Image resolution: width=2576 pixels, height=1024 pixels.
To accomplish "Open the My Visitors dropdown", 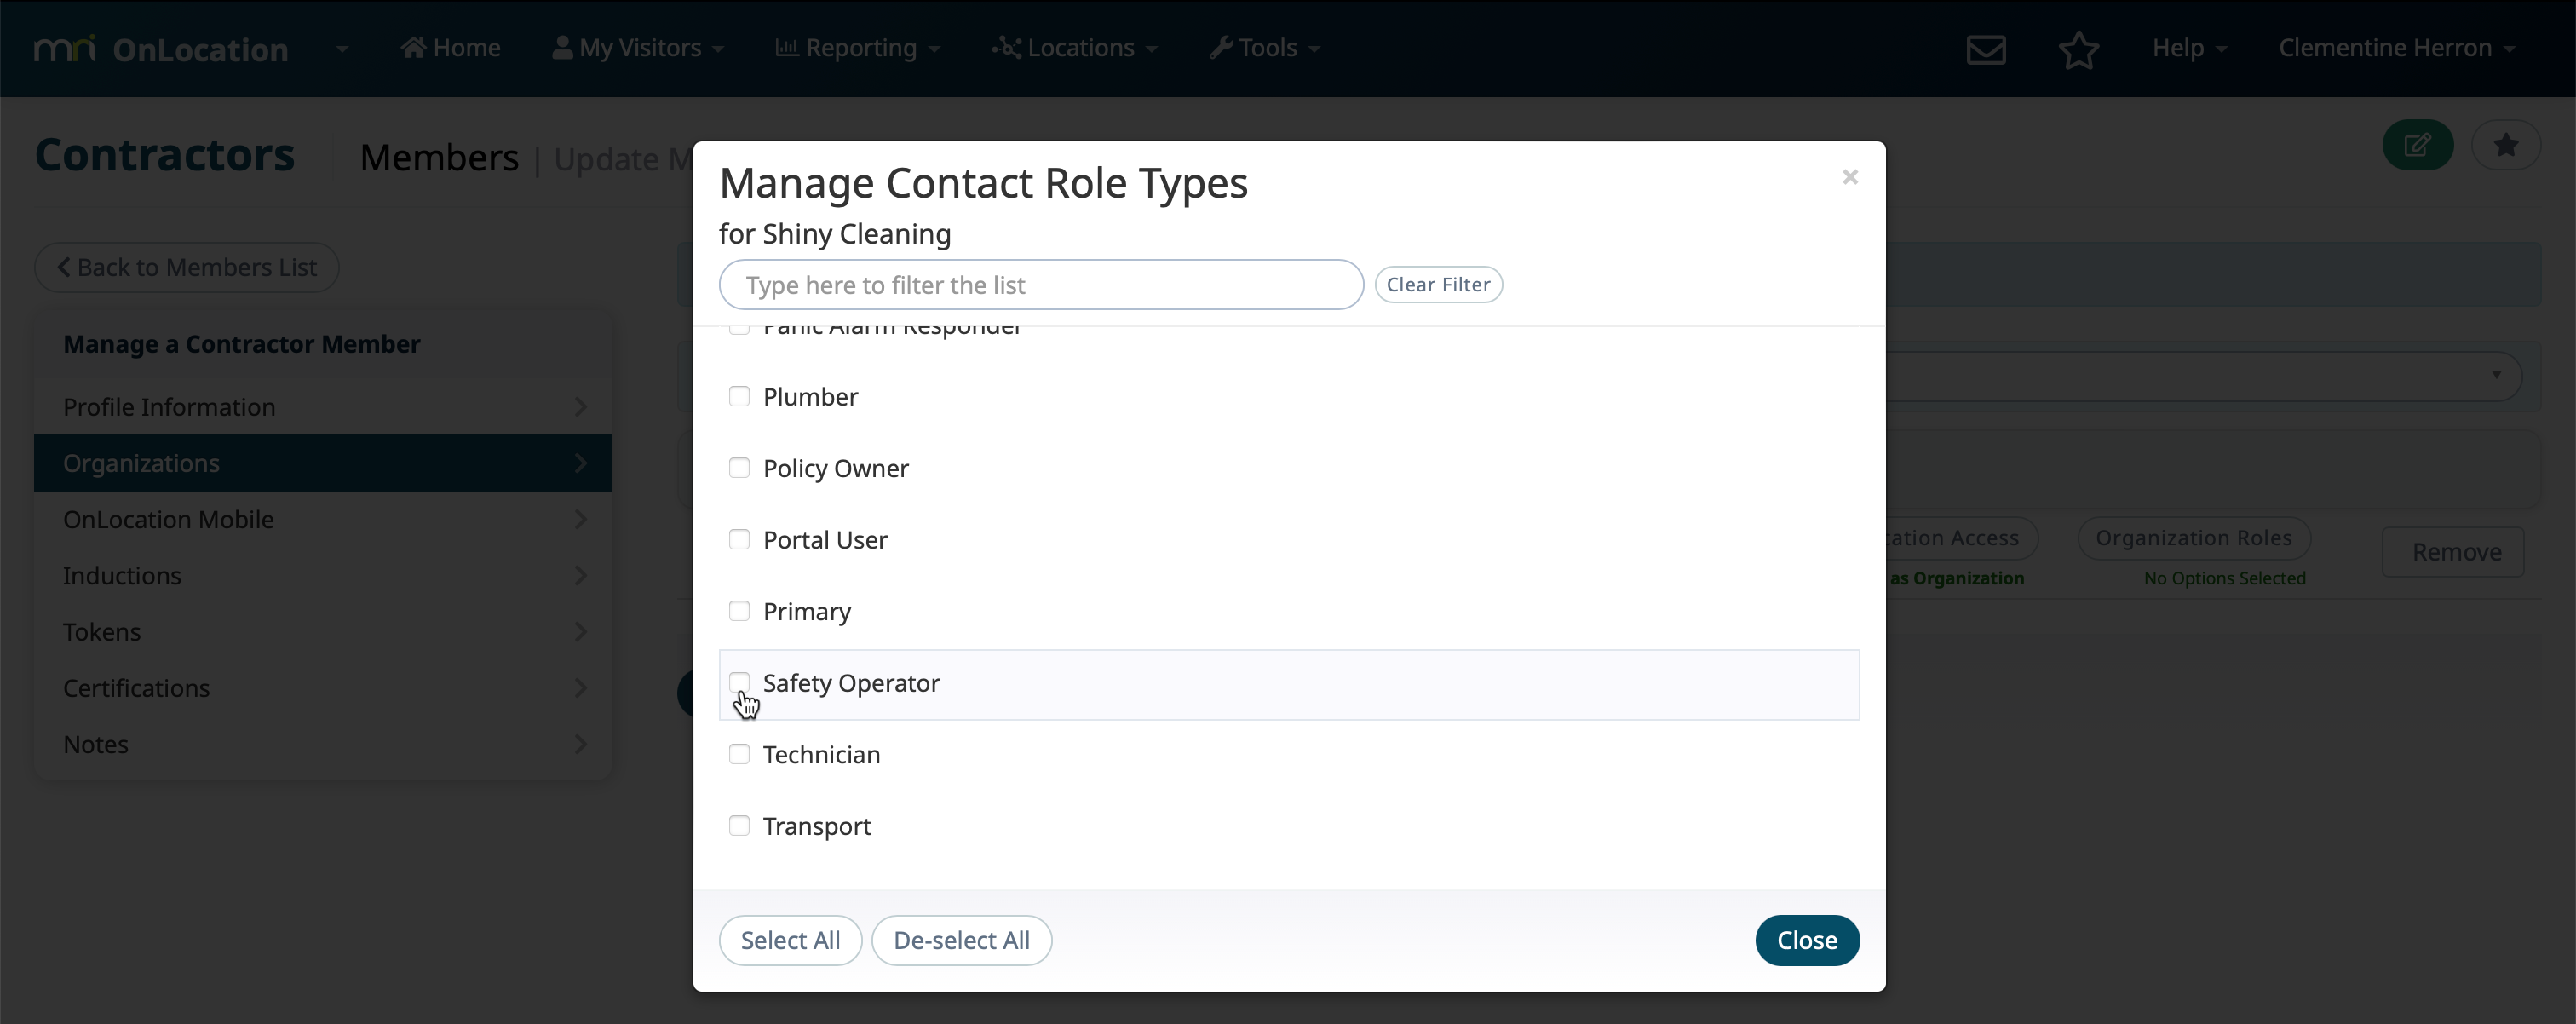I will tap(638, 48).
